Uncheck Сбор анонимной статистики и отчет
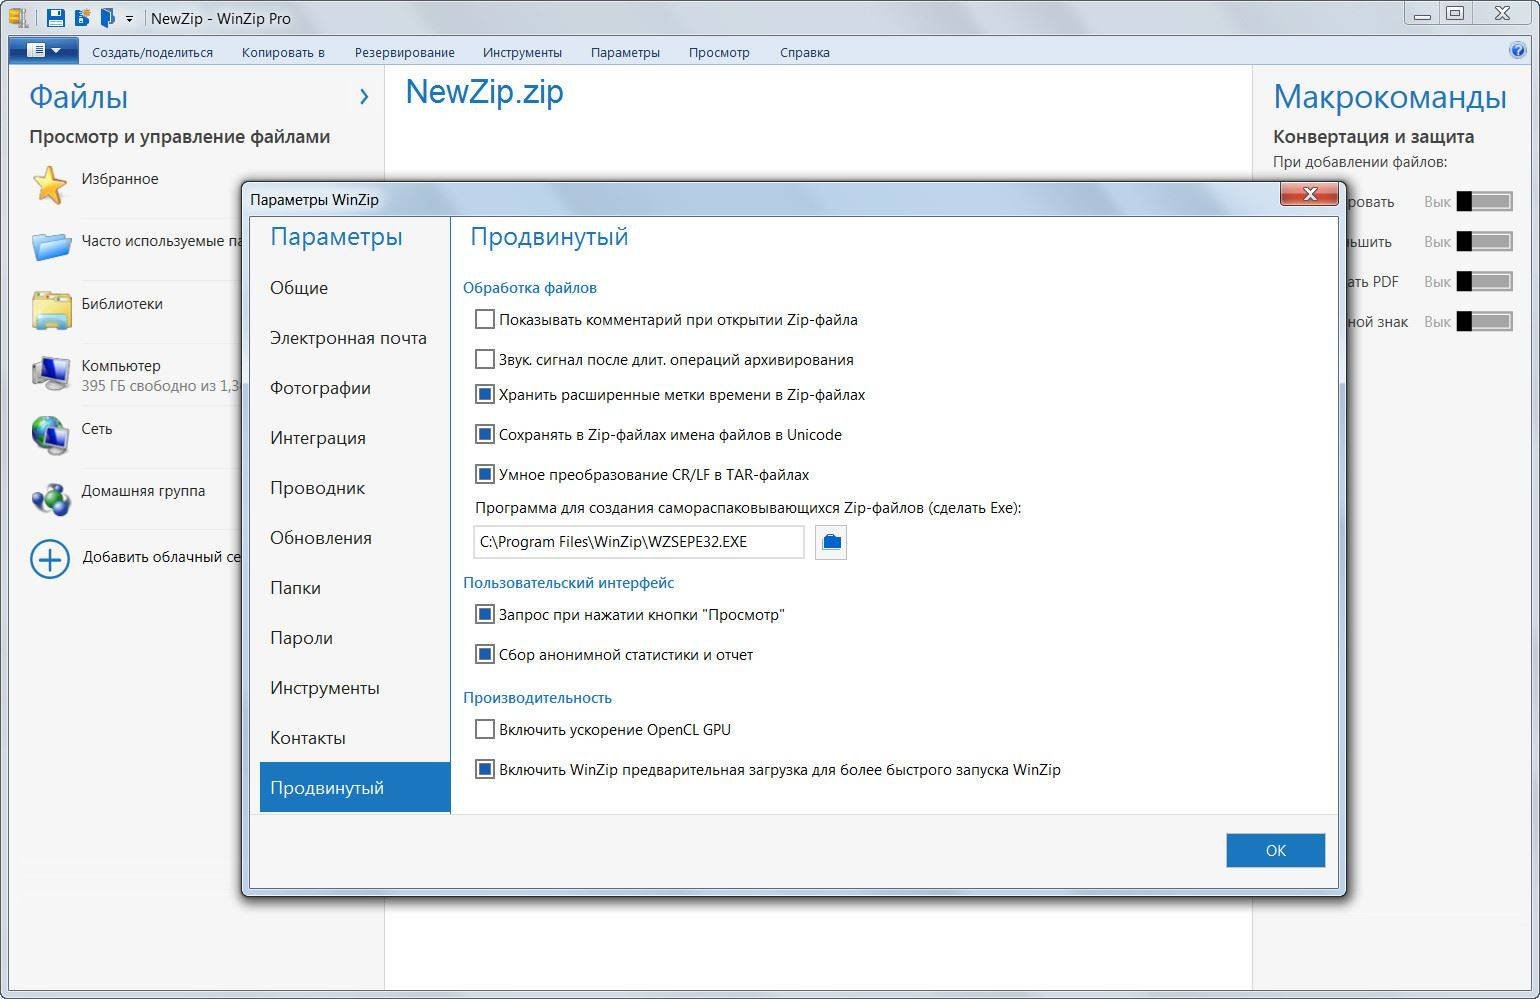 pos(485,655)
